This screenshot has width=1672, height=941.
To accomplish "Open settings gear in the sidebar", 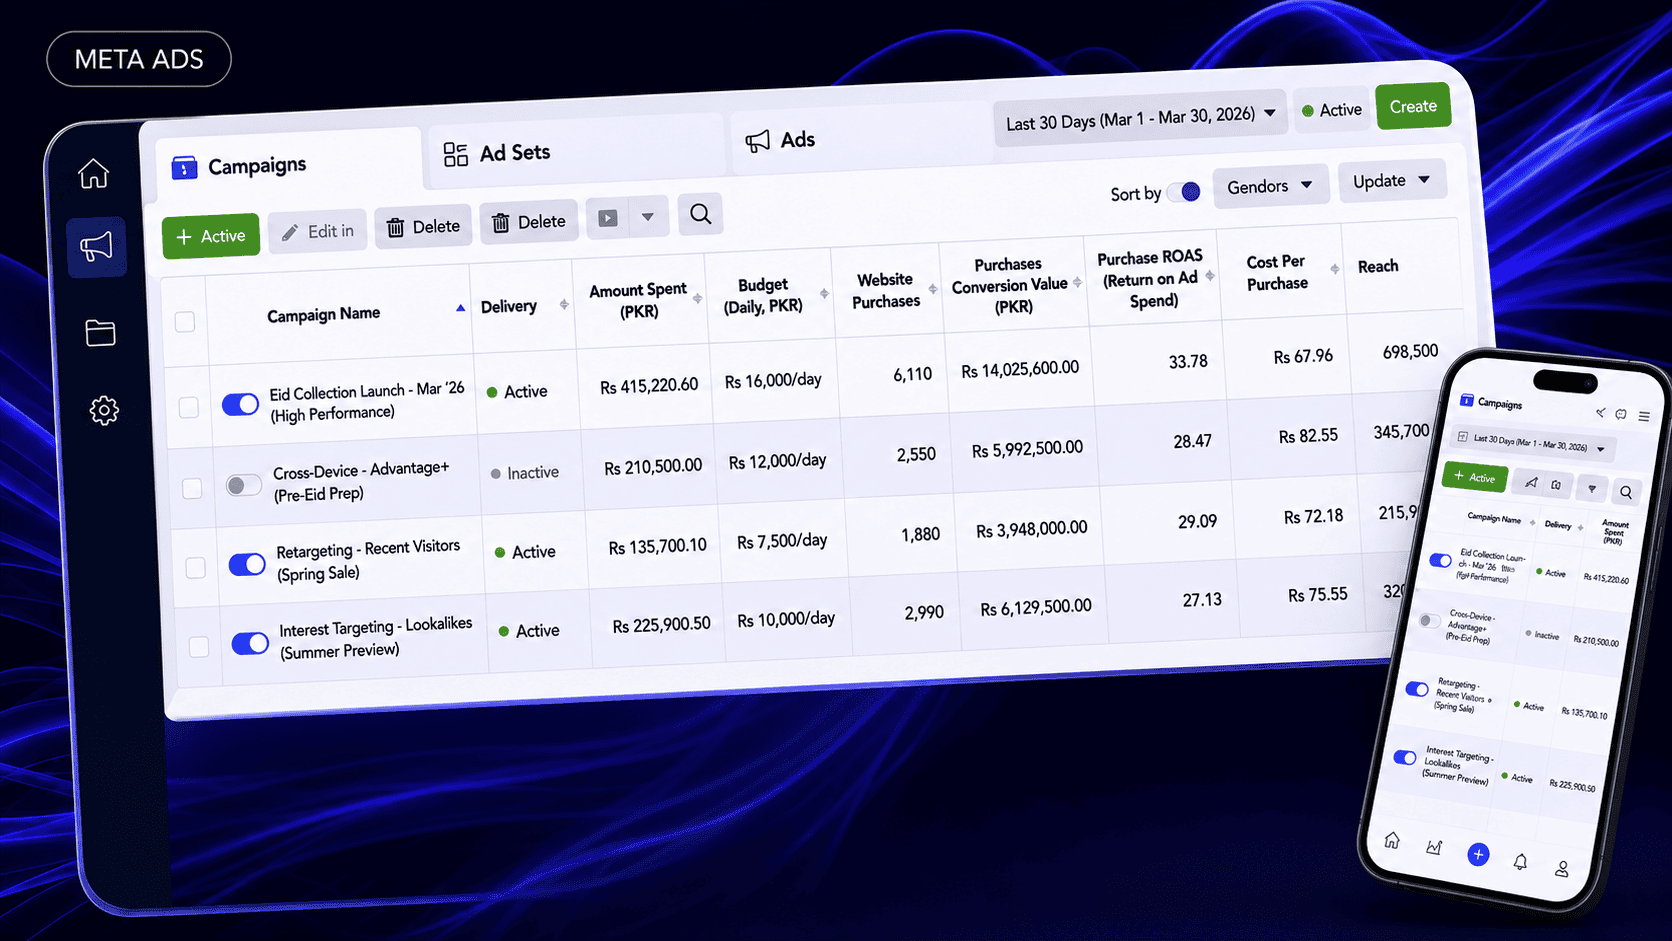I will (104, 410).
